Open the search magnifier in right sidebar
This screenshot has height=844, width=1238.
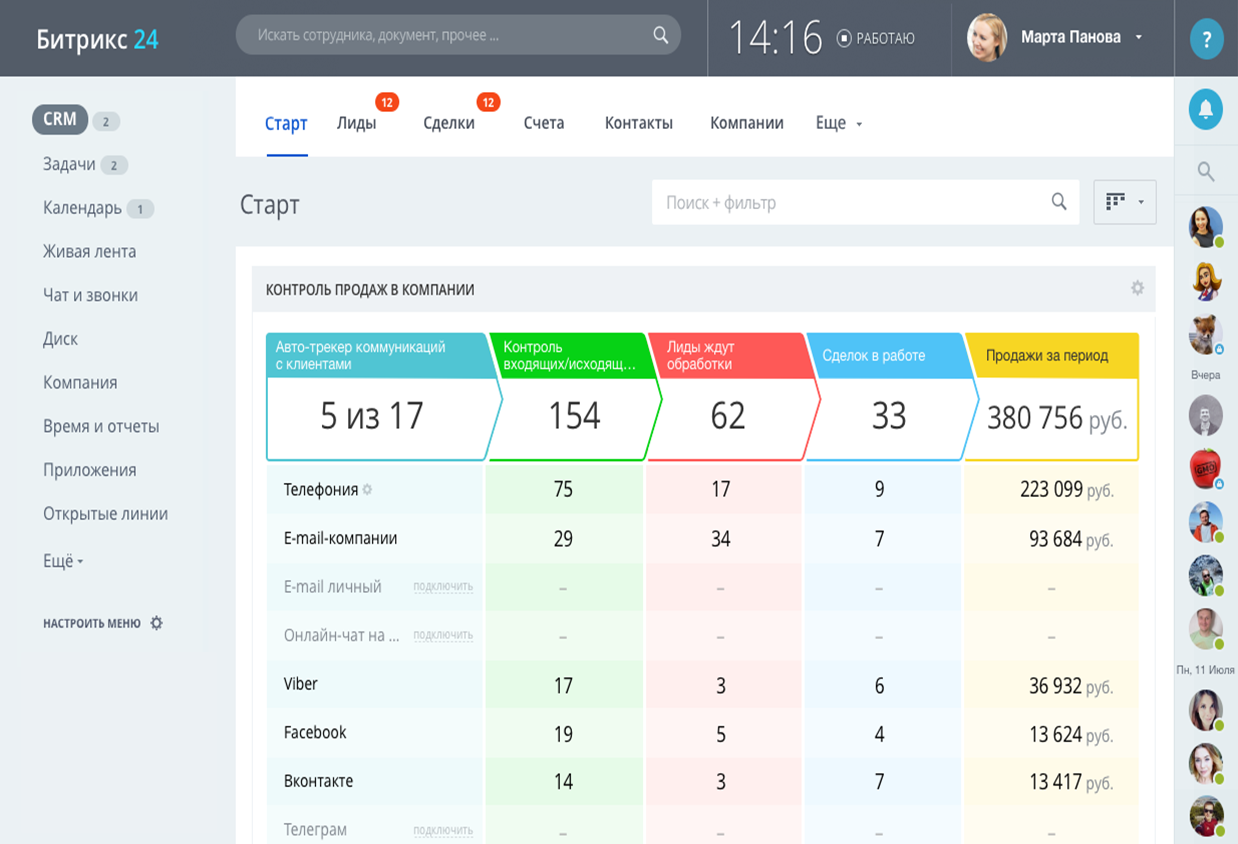pos(1206,170)
